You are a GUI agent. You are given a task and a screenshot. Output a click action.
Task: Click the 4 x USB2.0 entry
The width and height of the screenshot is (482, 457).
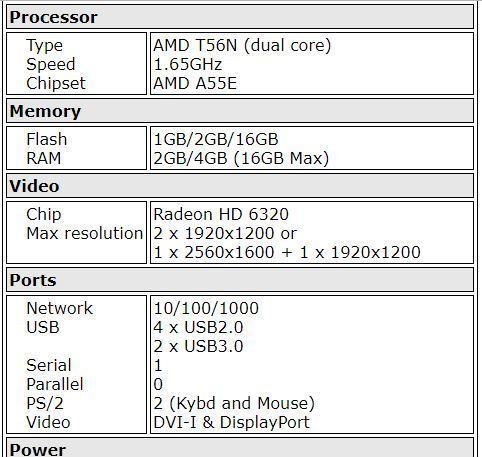pyautogui.click(x=198, y=327)
